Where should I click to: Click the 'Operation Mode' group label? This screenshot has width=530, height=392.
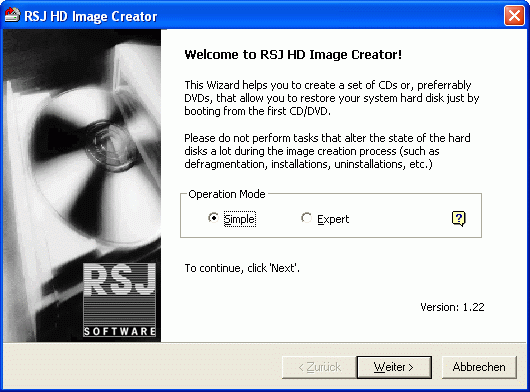(227, 194)
